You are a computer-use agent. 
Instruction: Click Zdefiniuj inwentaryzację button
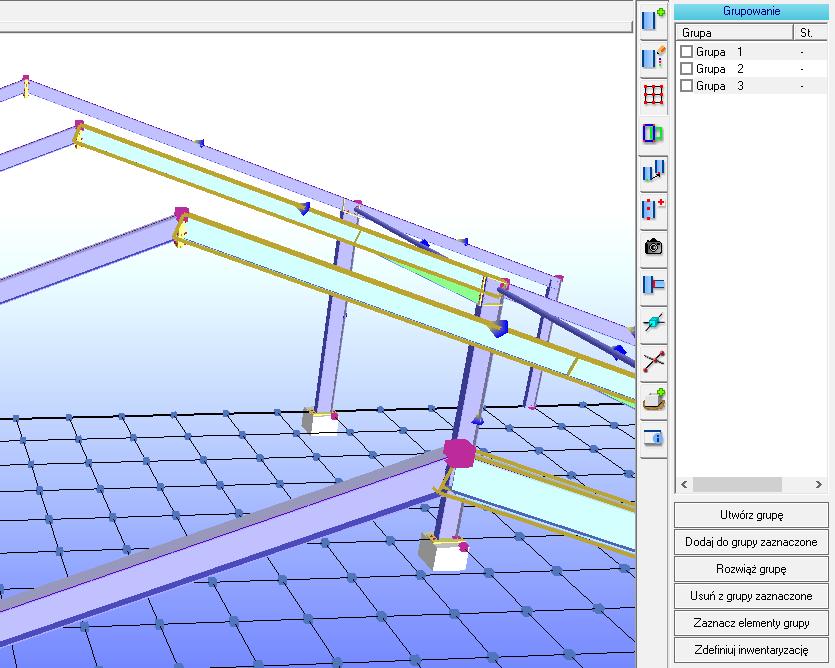click(x=751, y=650)
